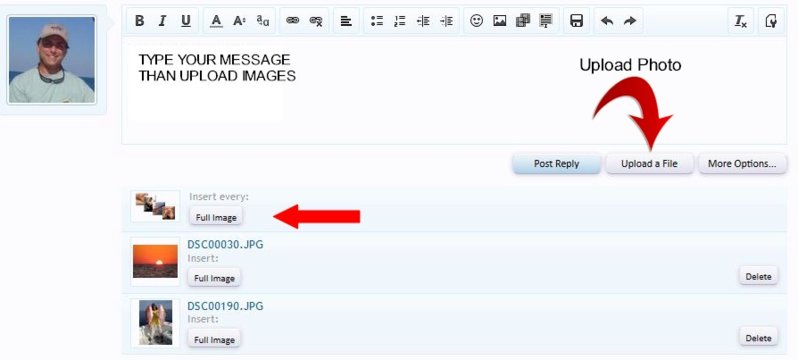This screenshot has width=798, height=360.
Task: Open the smilies picker
Action: (476, 21)
